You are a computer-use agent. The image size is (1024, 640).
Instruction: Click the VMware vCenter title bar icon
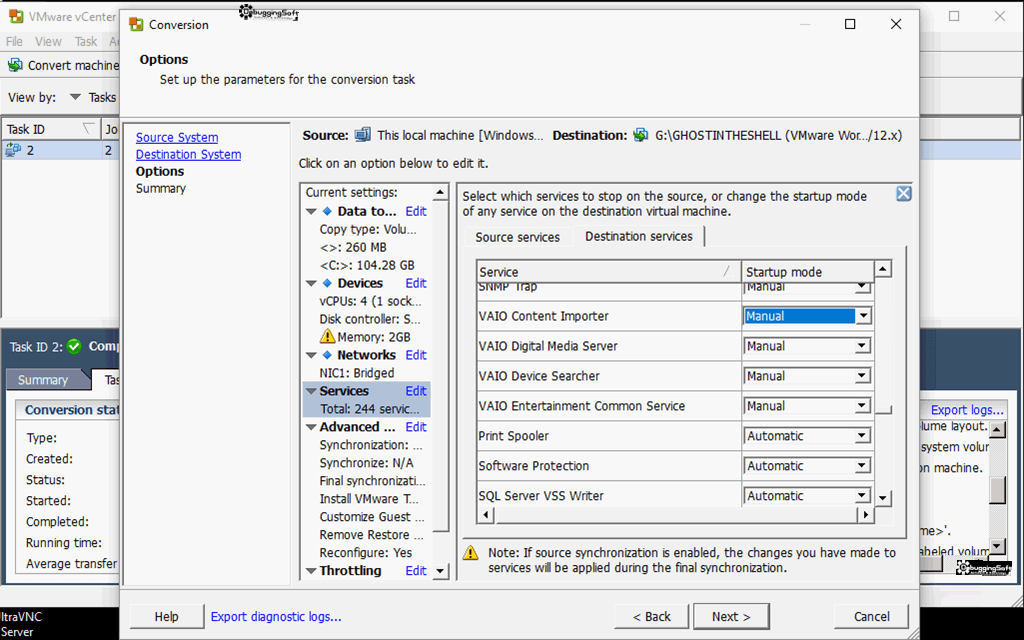pyautogui.click(x=16, y=16)
